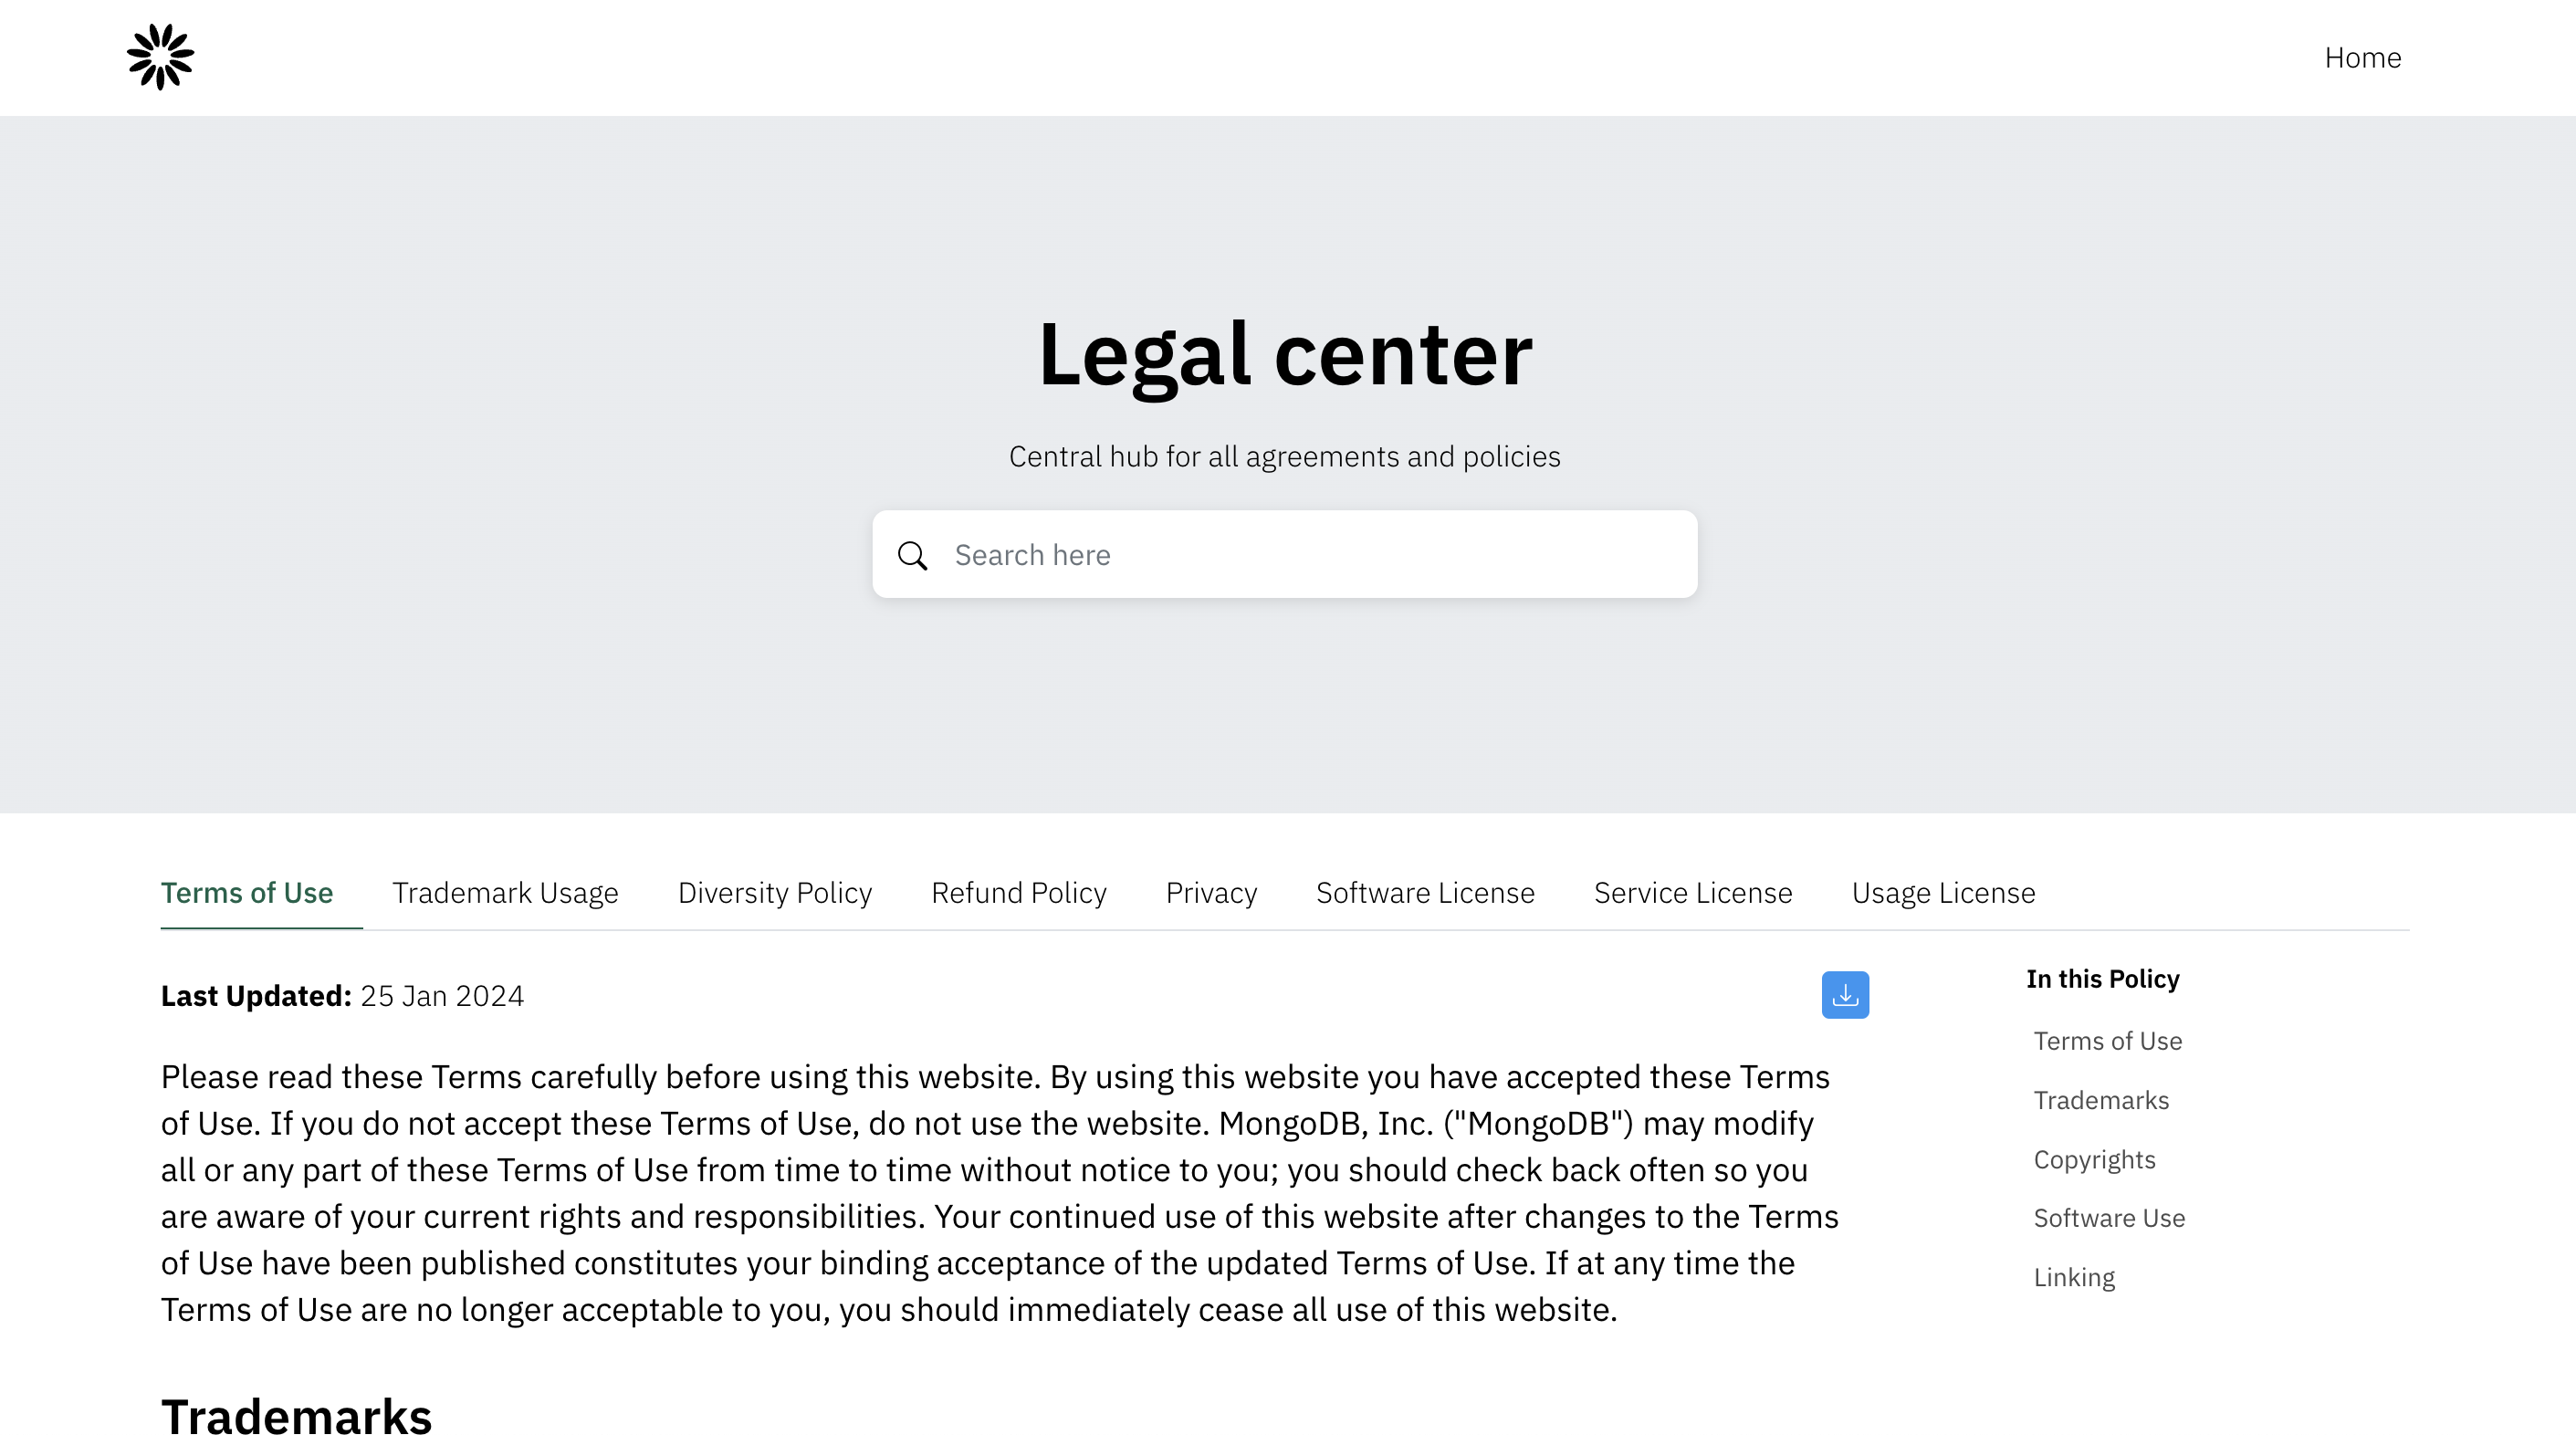Click the Legal center page heading
The image size is (2576, 1435).
click(1284, 354)
